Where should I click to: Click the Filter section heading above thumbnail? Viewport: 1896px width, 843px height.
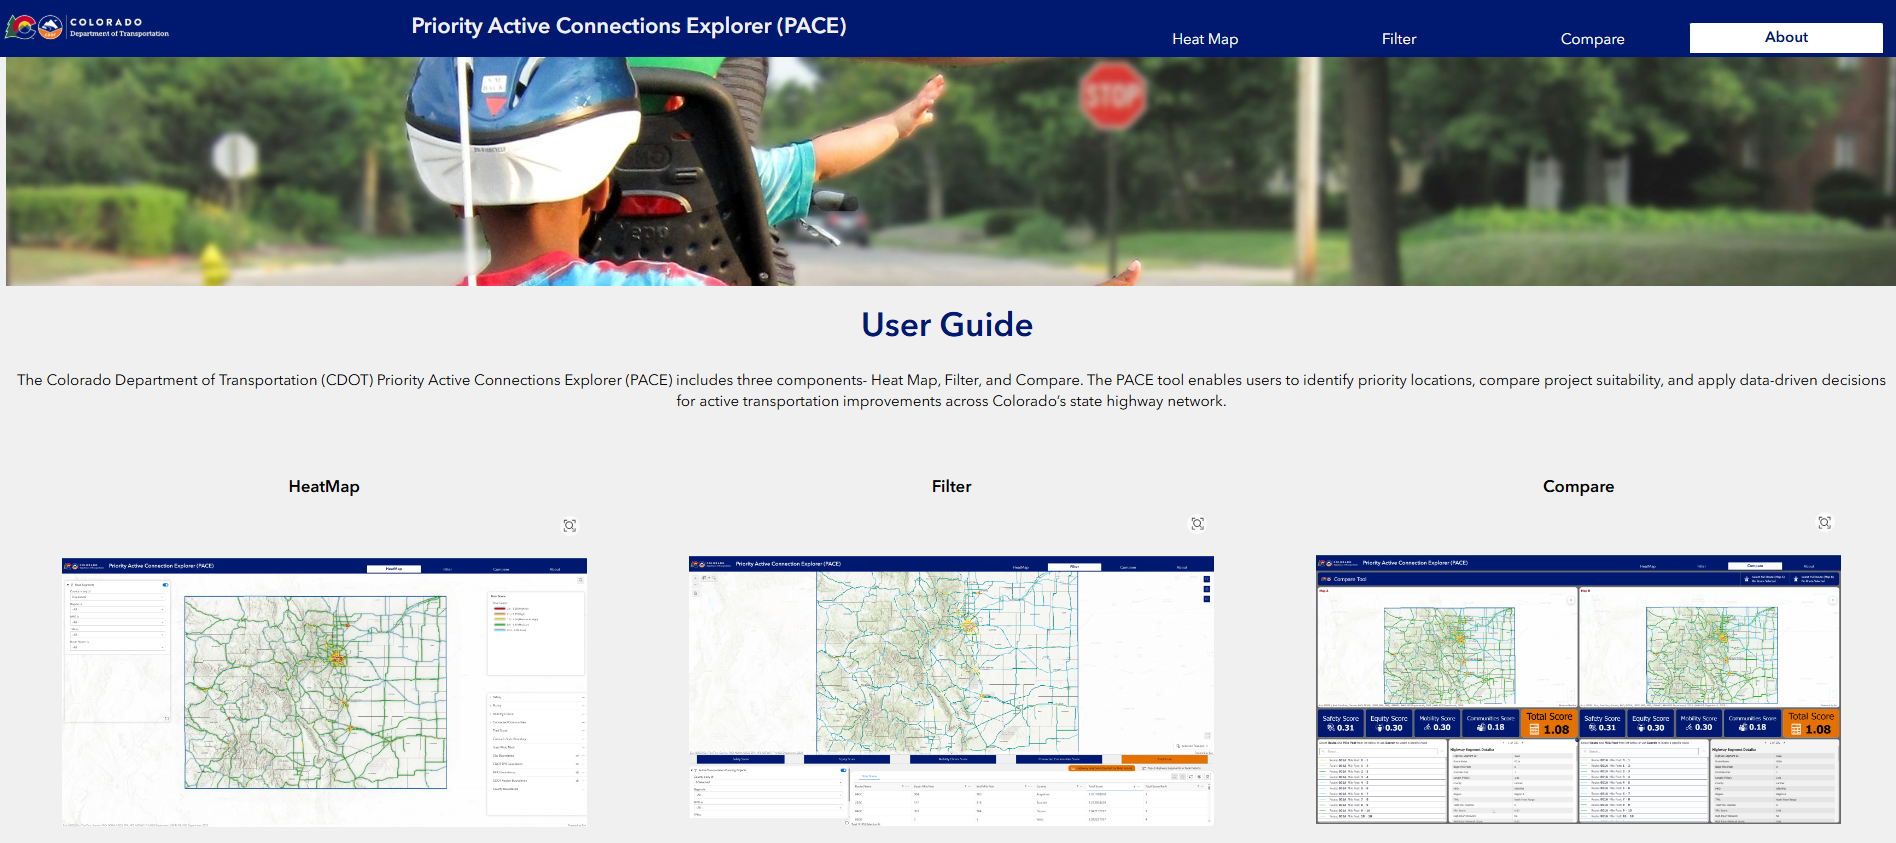pos(951,487)
